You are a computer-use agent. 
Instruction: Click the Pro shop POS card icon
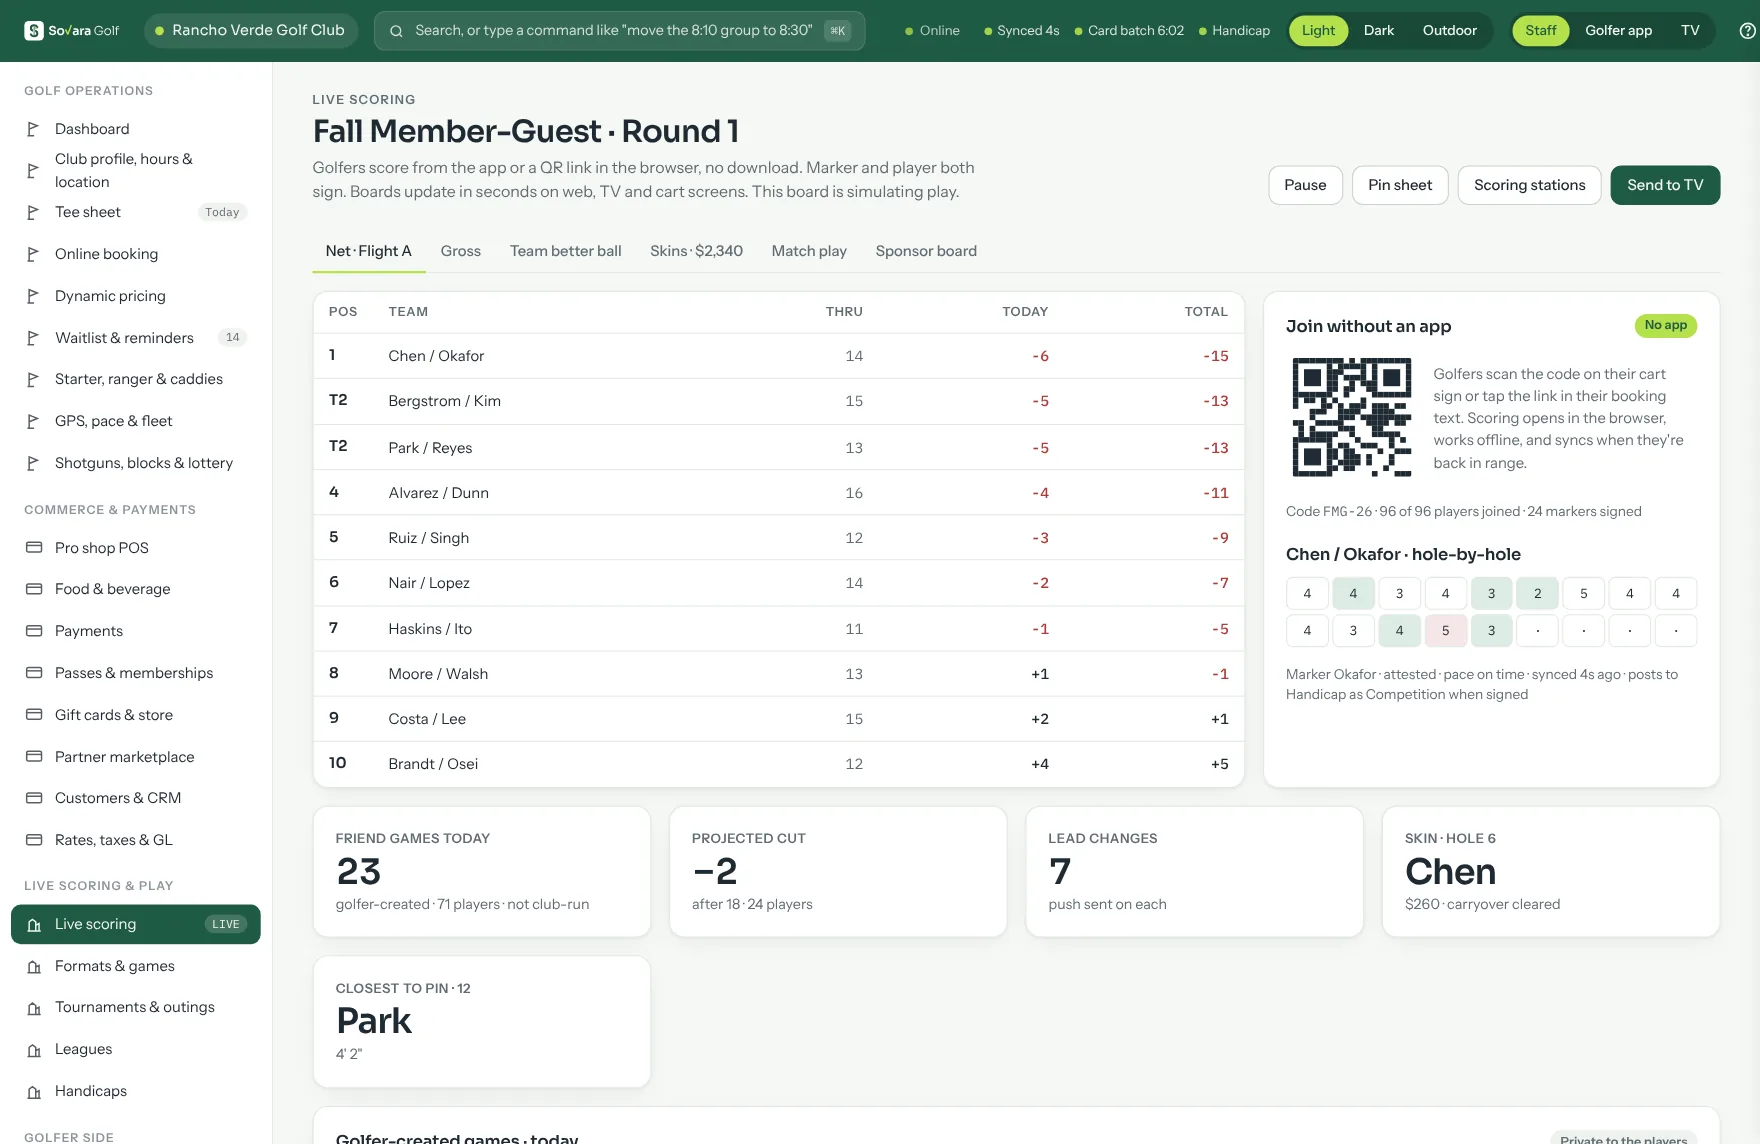pyautogui.click(x=34, y=548)
